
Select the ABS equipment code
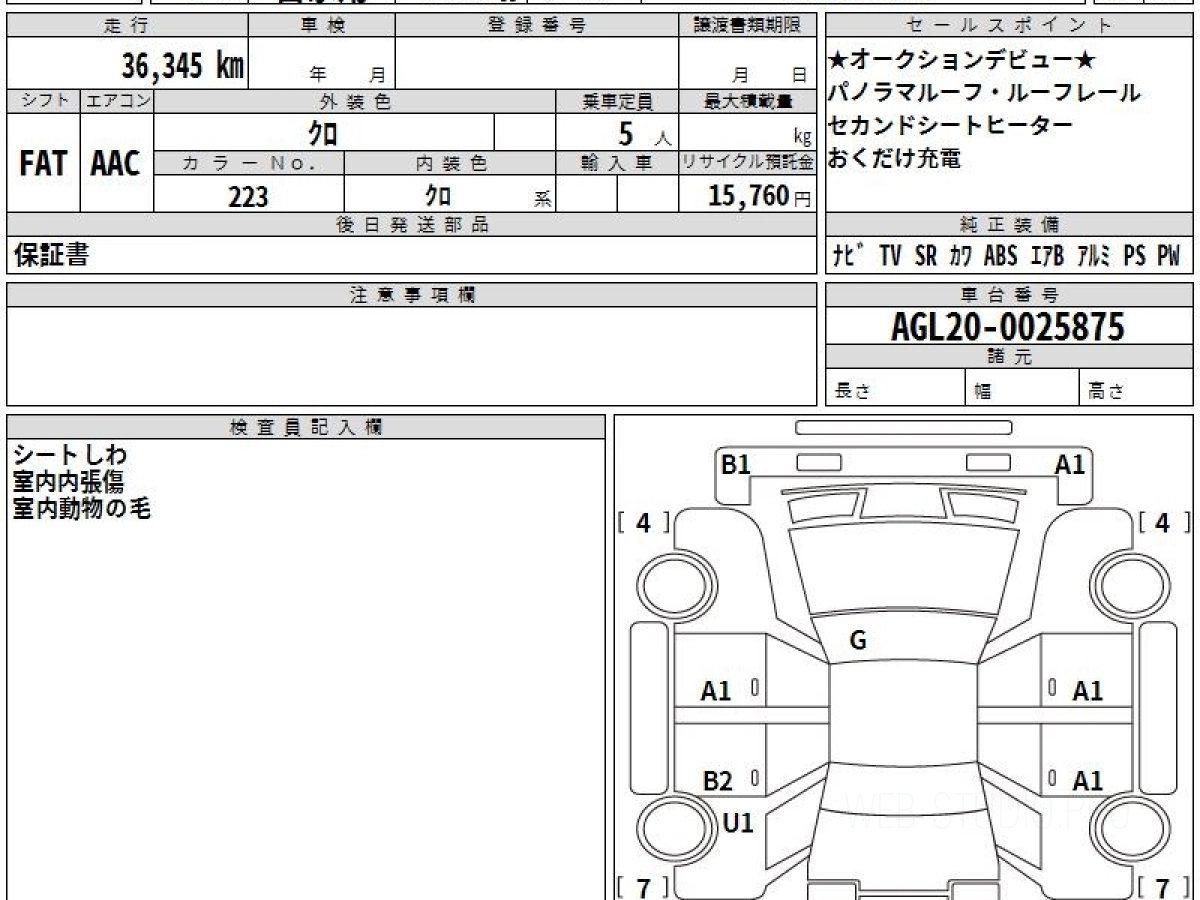tap(1000, 256)
